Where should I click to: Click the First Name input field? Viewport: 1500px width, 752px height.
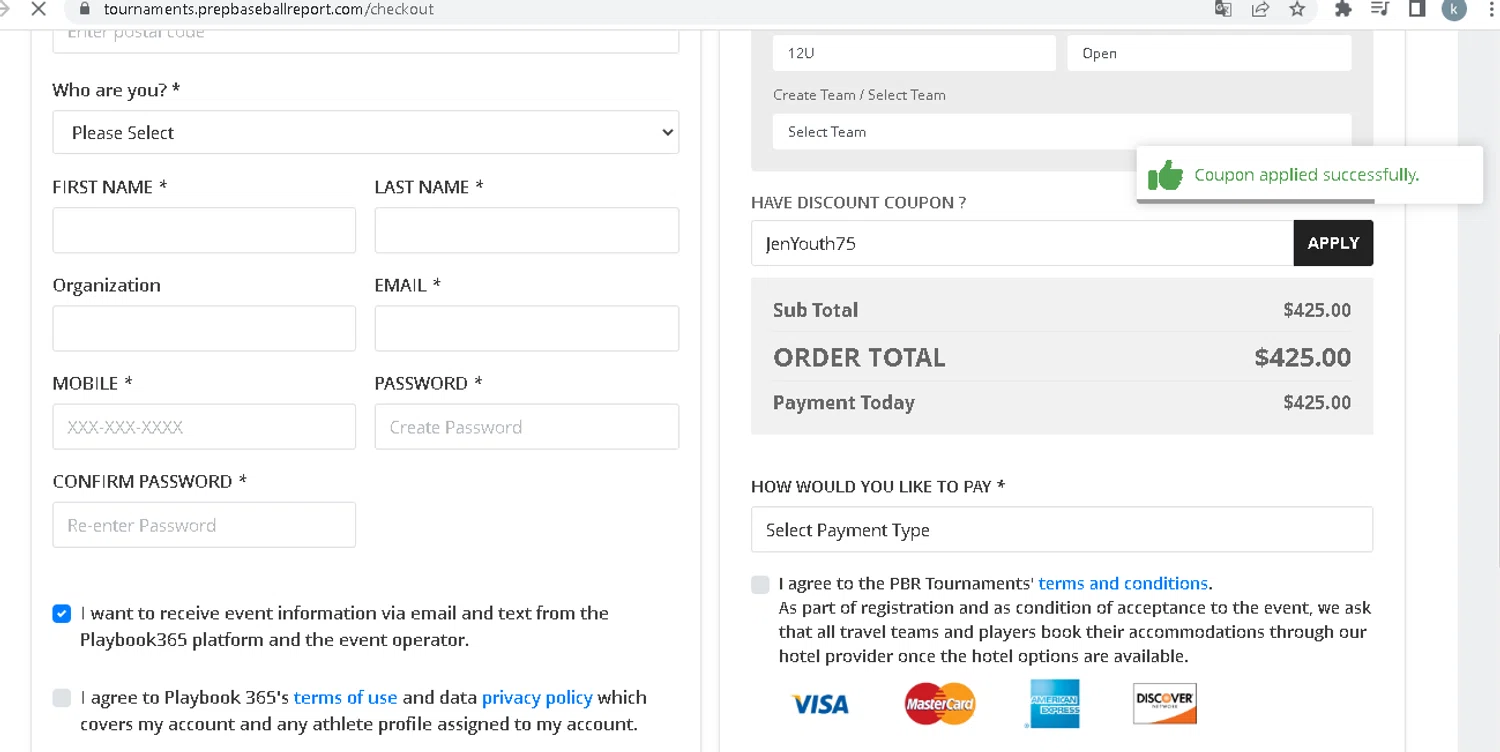point(204,230)
